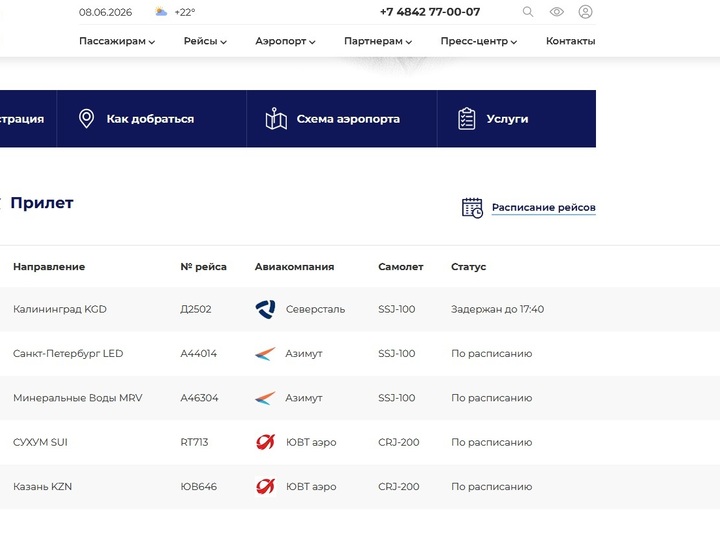720x552 pixels.
Task: Select the Минеральные Воды MRV destination
Action: [x=78, y=398]
